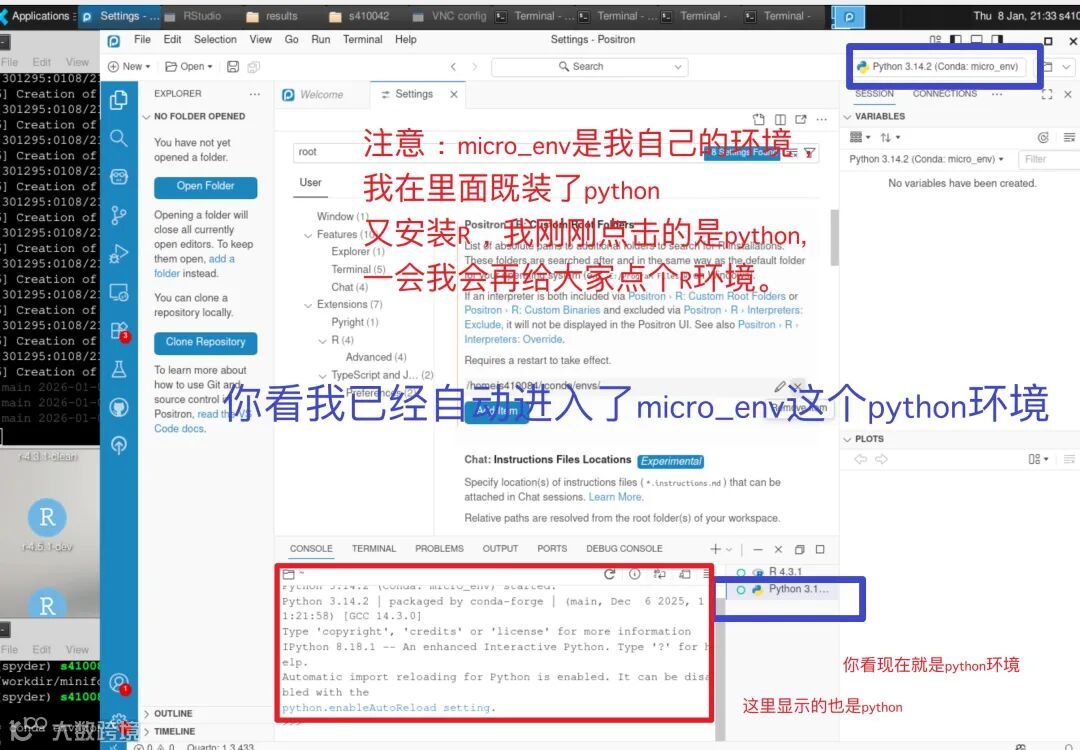Select the Pyright settings tree item

[x=354, y=322]
